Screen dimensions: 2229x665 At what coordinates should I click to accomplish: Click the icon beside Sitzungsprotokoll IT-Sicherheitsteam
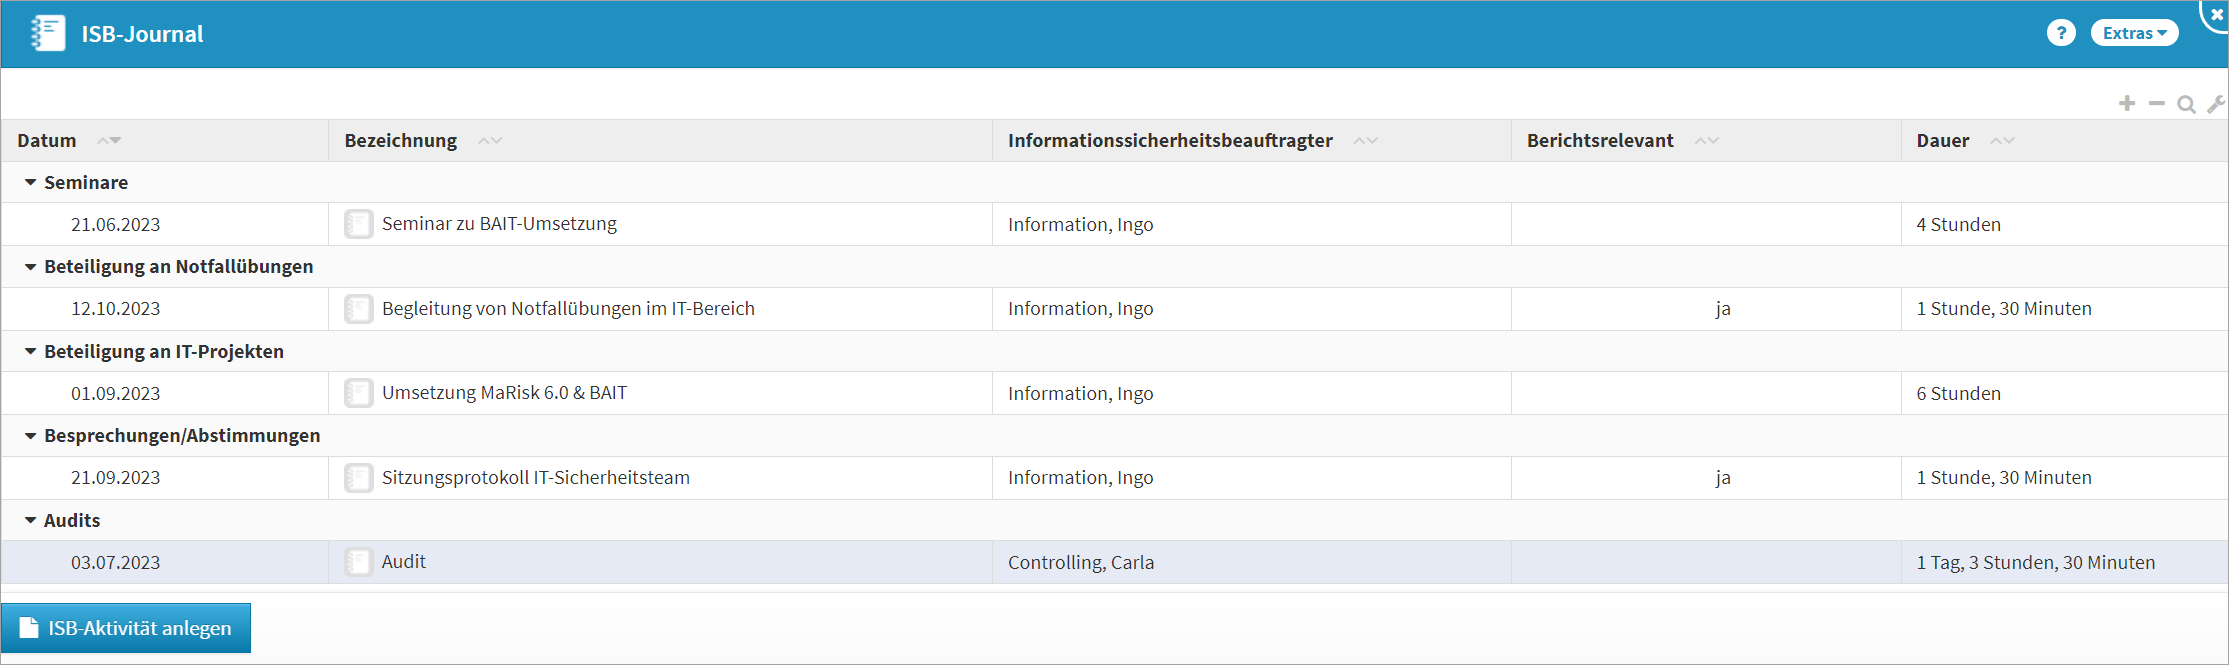[x=358, y=478]
